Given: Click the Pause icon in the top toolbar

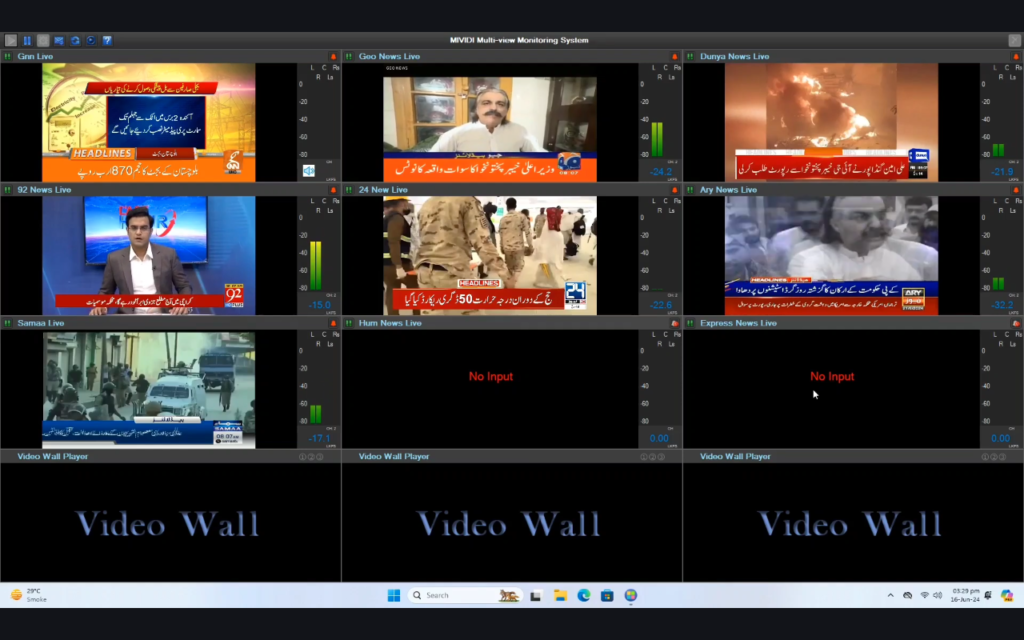Looking at the screenshot, I should [28, 40].
